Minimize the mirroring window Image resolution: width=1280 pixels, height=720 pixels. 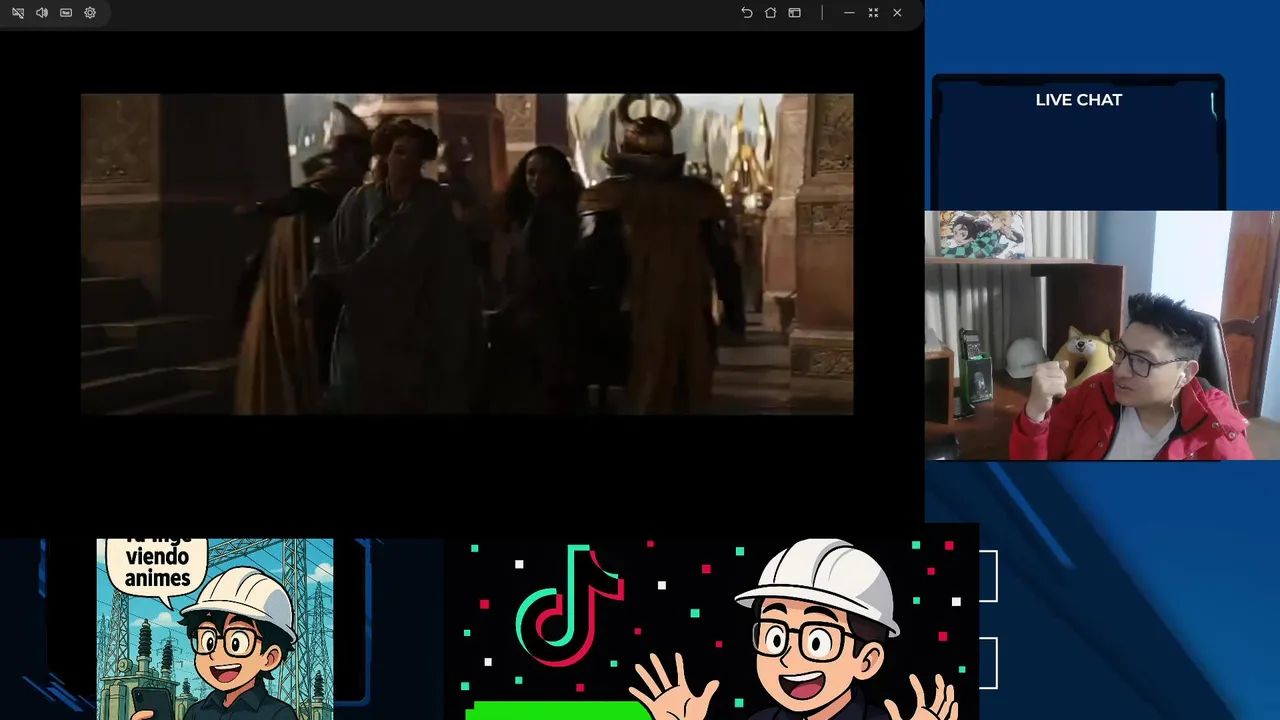[x=849, y=13]
